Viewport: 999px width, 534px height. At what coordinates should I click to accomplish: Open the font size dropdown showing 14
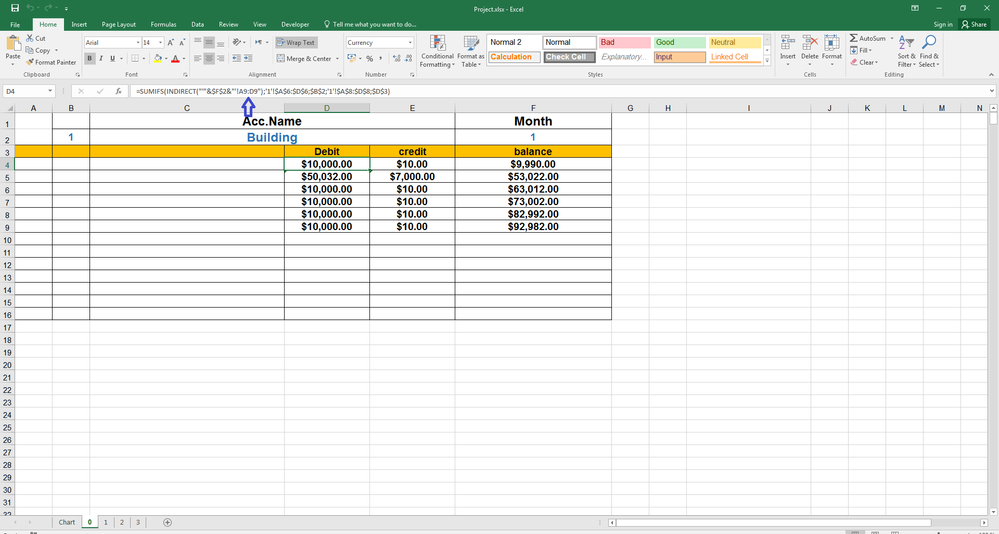(160, 43)
